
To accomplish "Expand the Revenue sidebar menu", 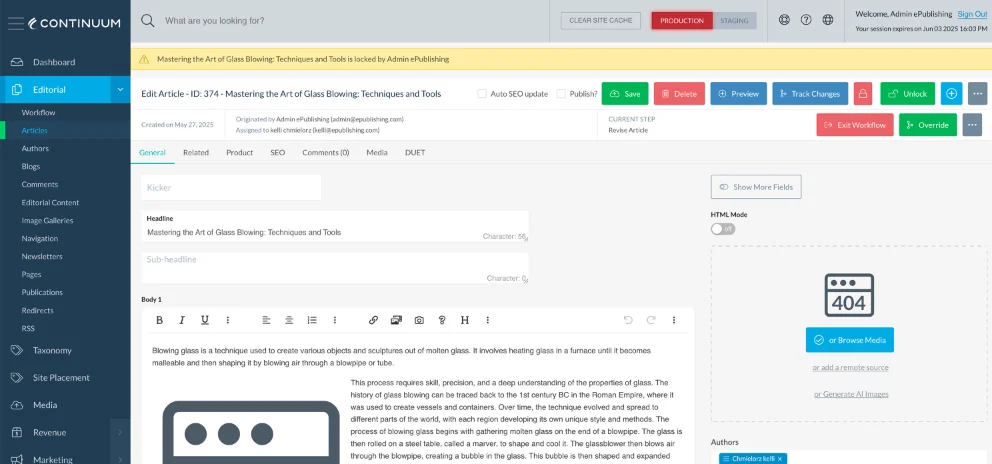I will click(120, 432).
